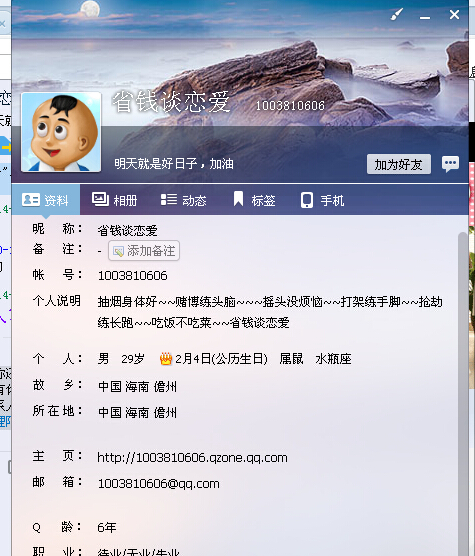Open the 动态 tab

tap(183, 200)
